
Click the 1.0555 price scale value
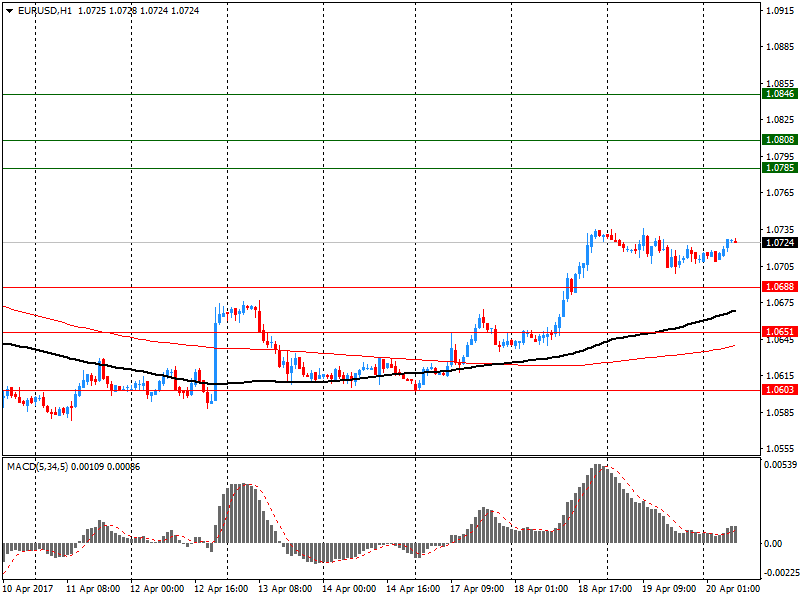click(780, 449)
